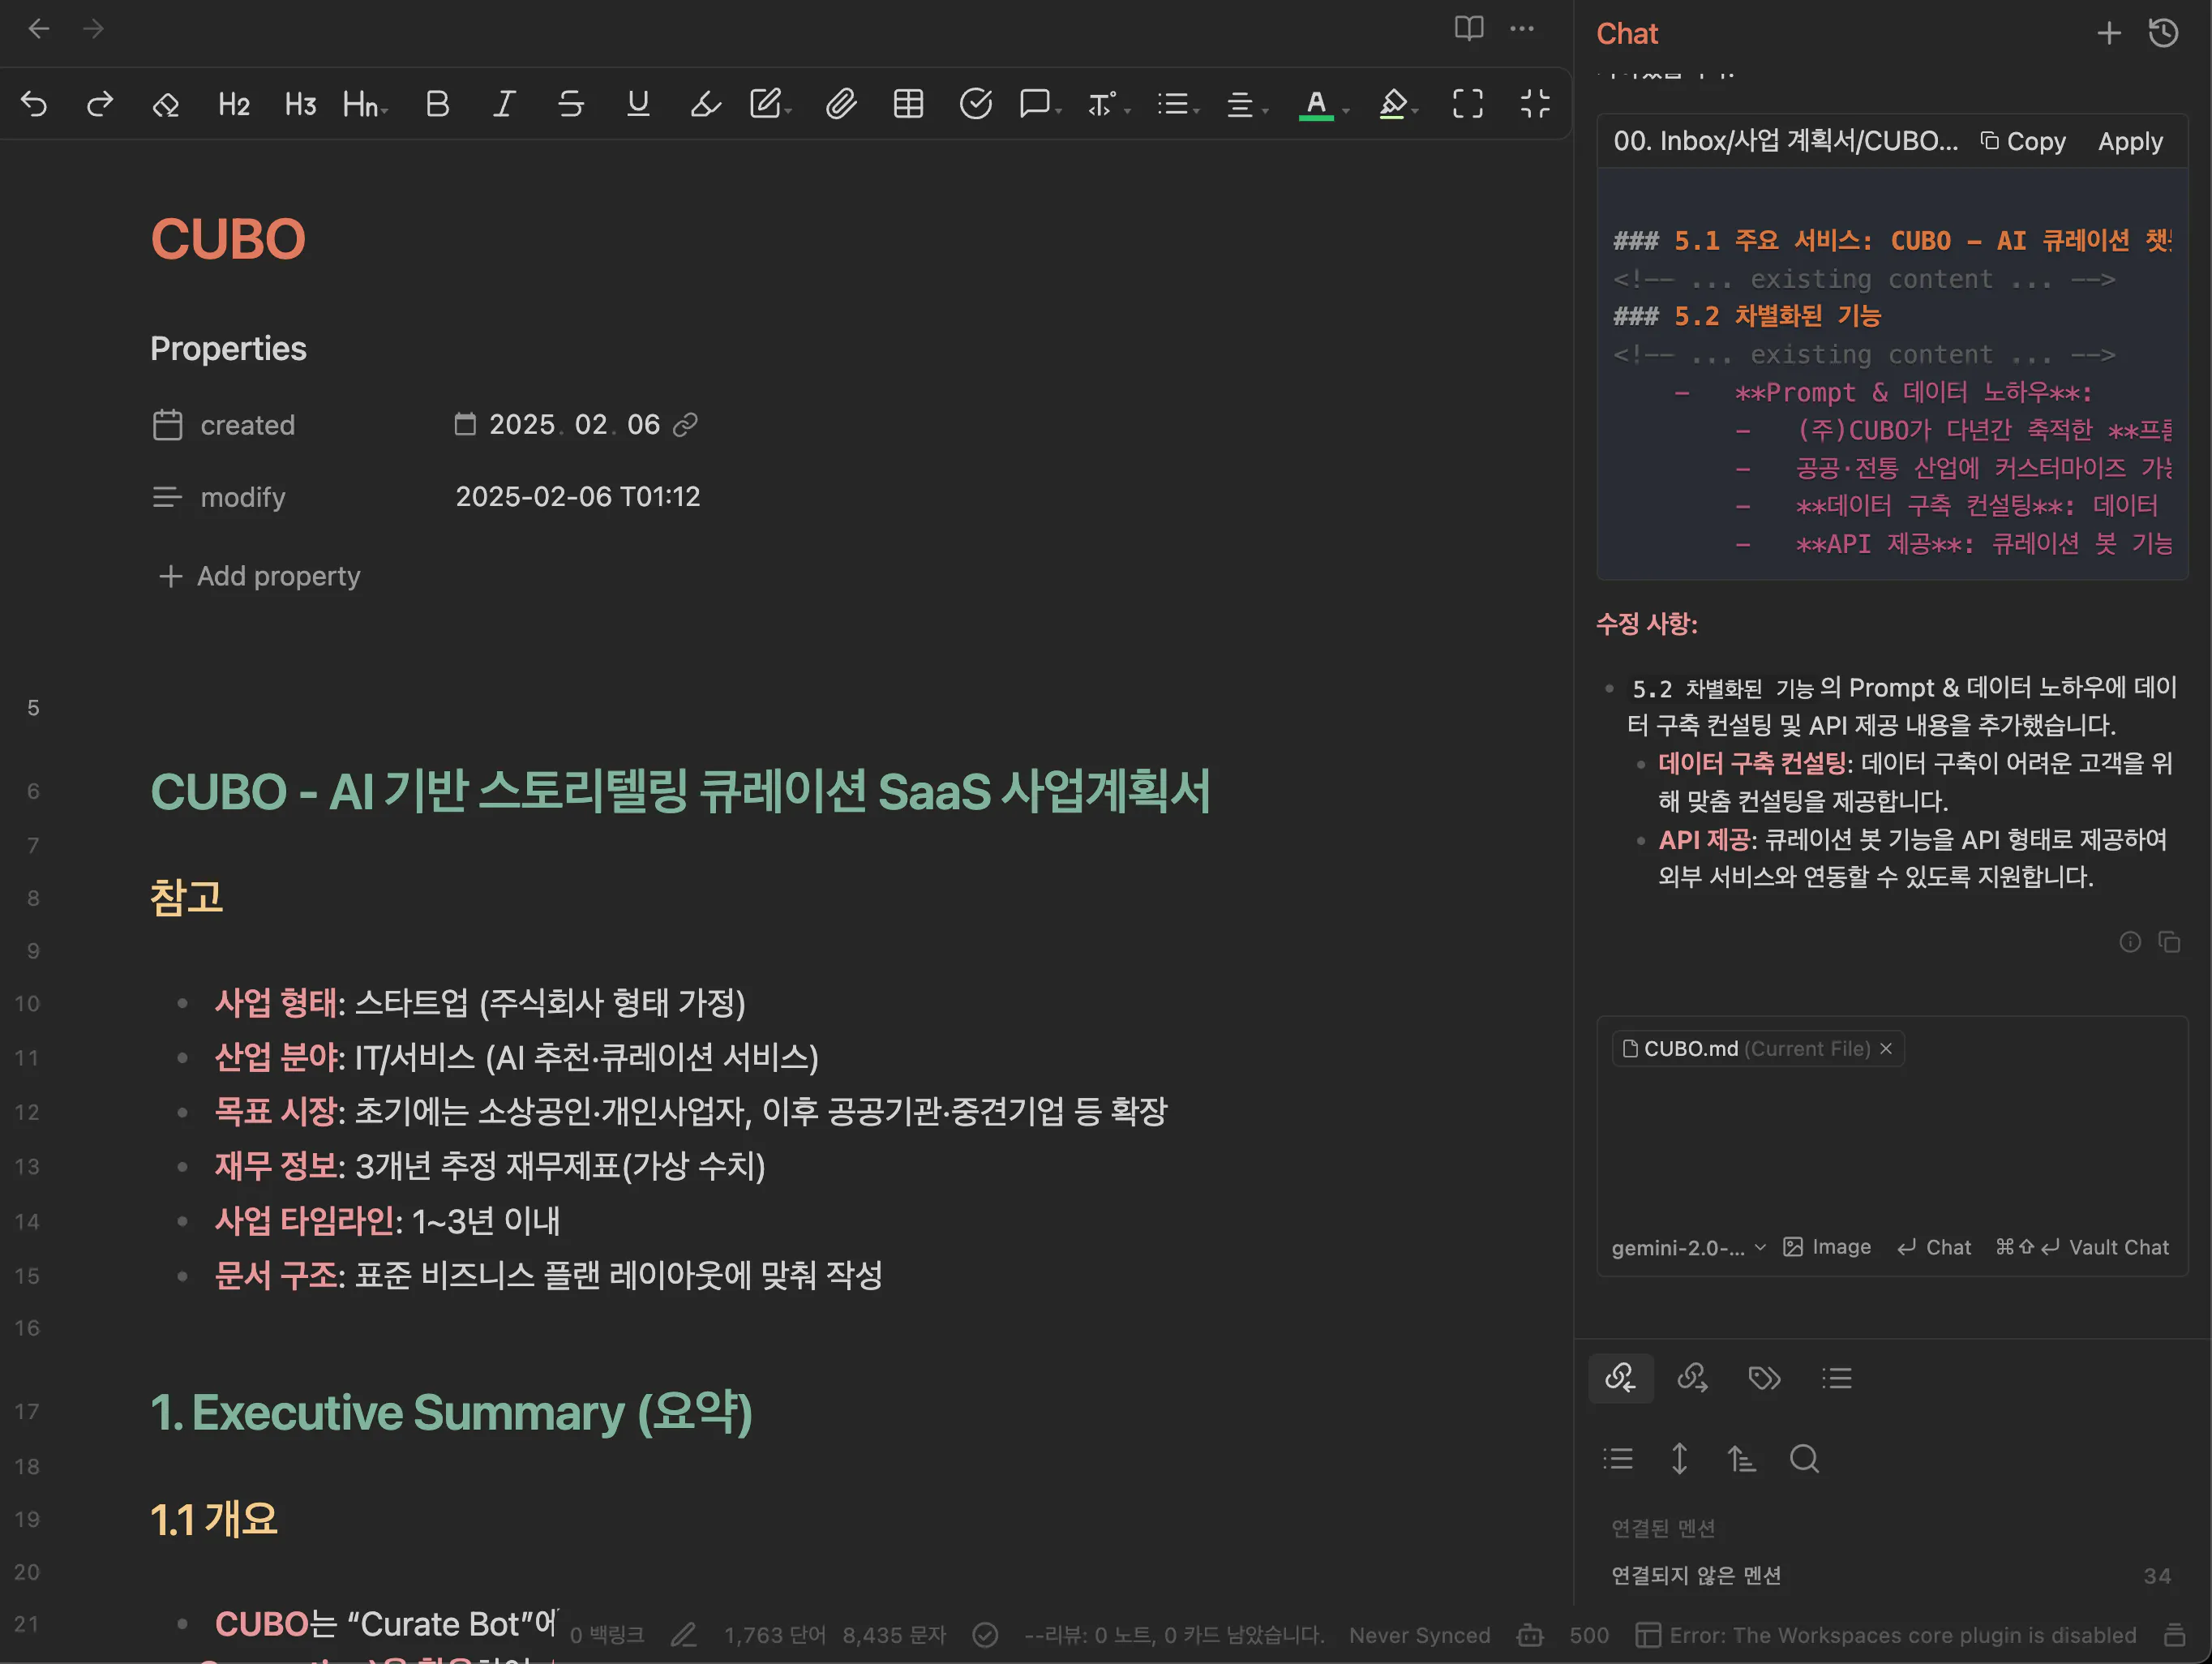The width and height of the screenshot is (2212, 1664).
Task: Copy the chat response message icon
Action: coord(2169,941)
